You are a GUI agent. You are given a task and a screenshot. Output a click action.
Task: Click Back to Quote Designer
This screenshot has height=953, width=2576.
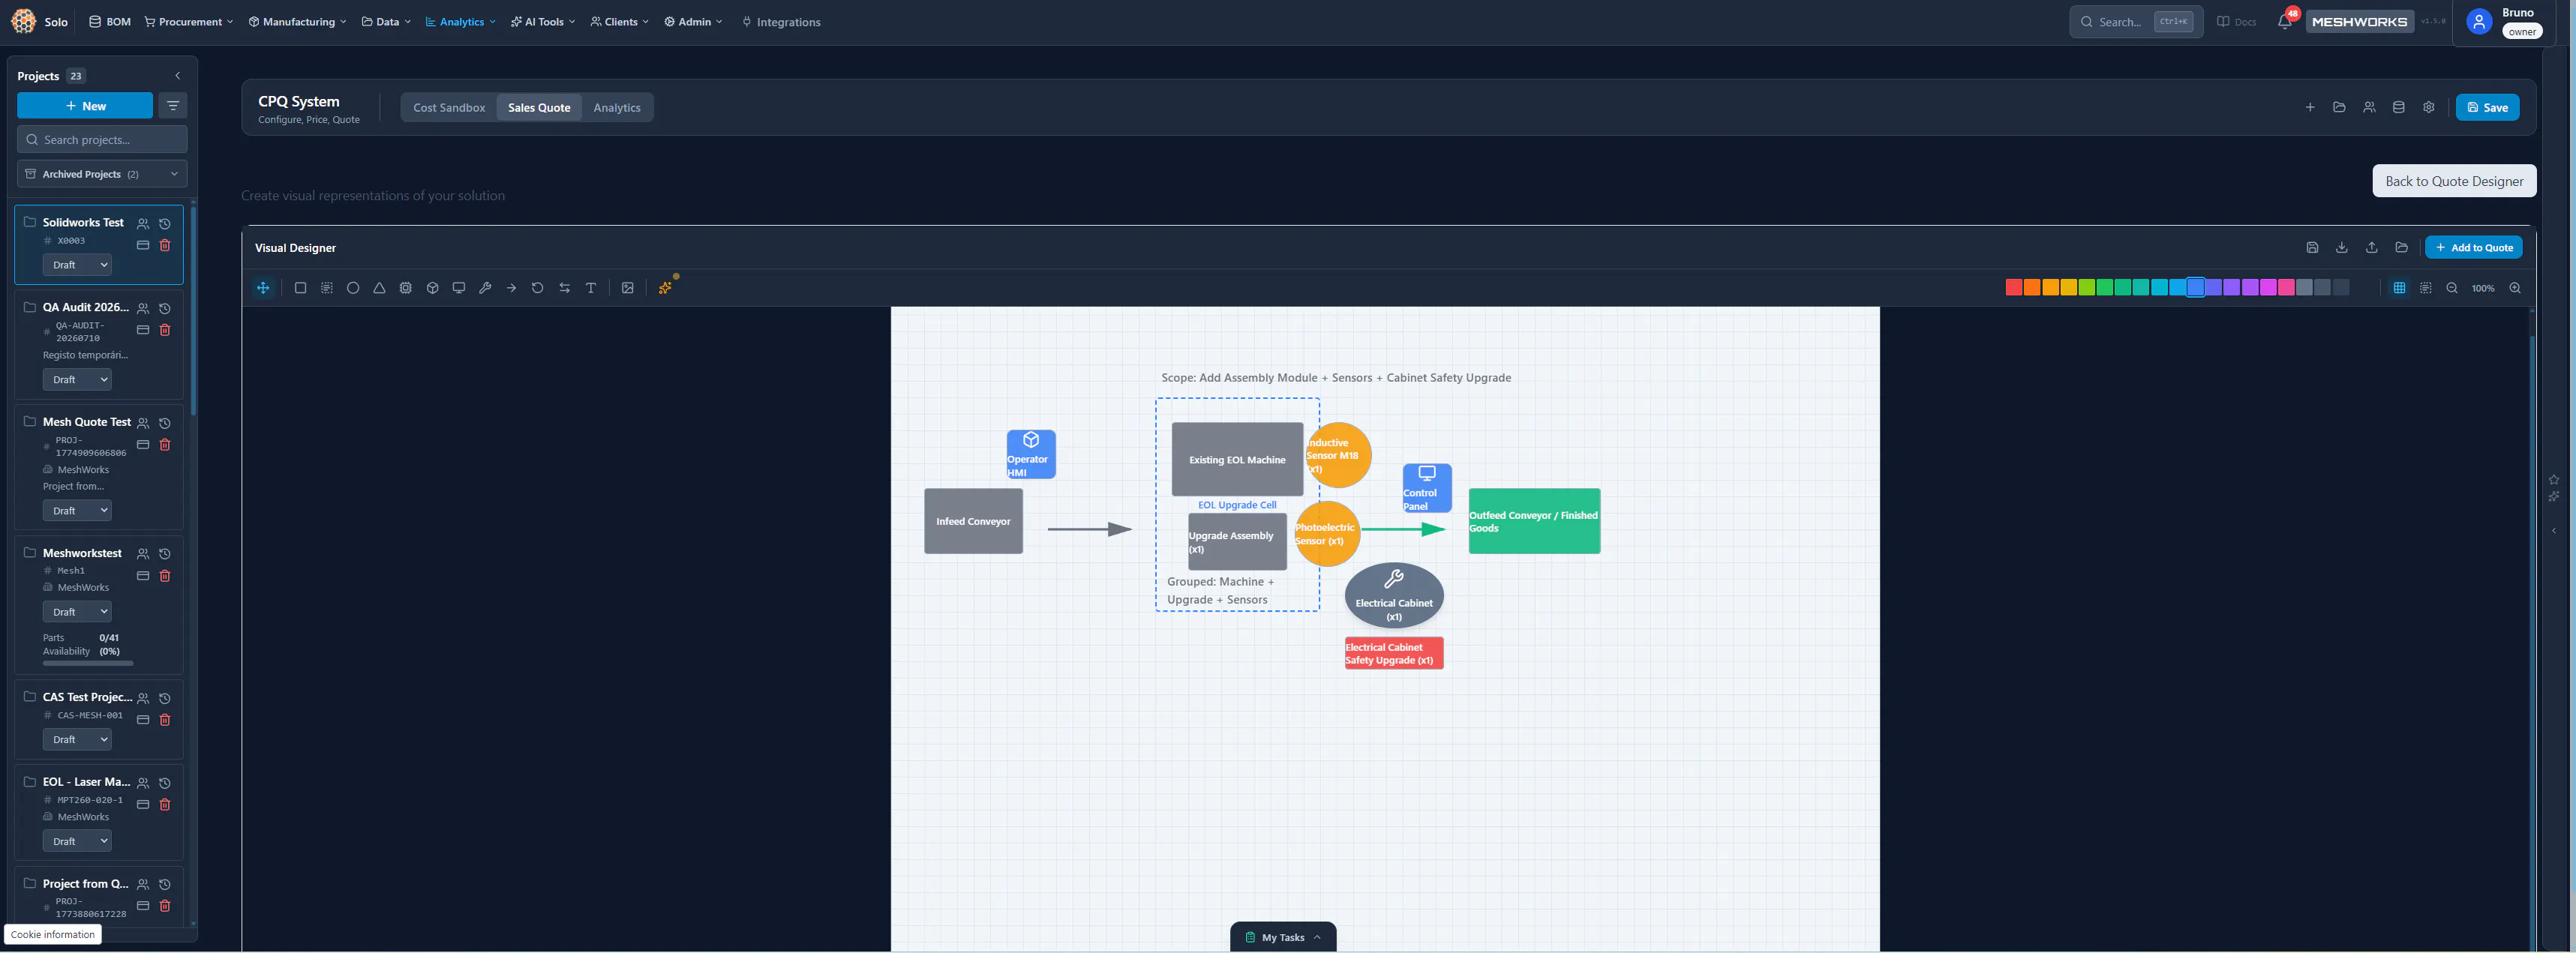[x=2454, y=181]
